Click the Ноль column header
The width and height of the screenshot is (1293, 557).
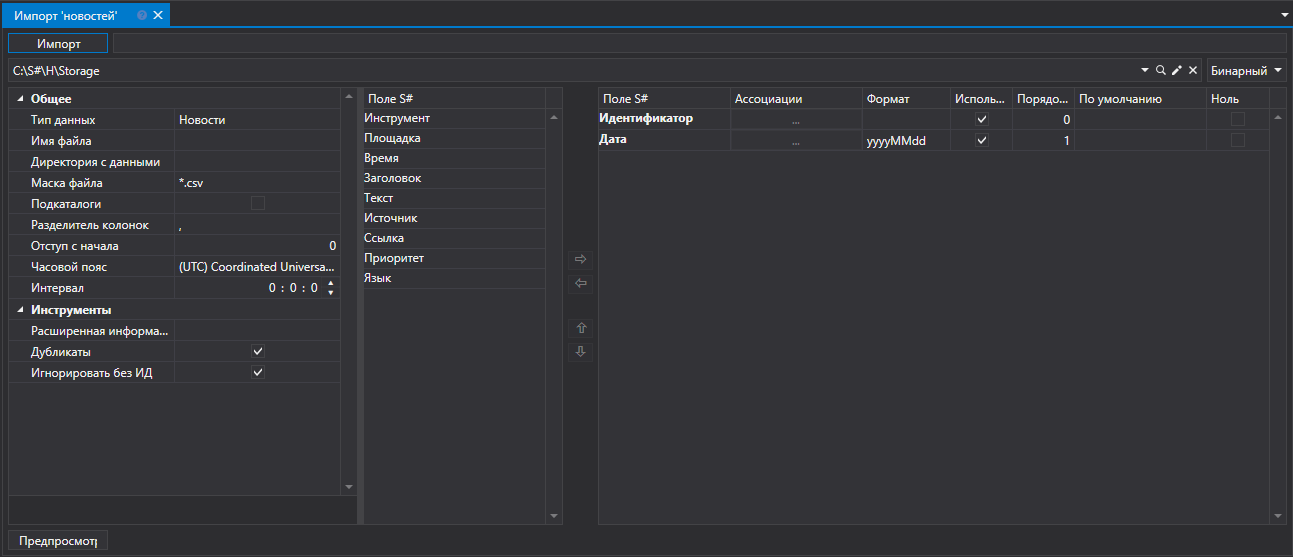1238,98
